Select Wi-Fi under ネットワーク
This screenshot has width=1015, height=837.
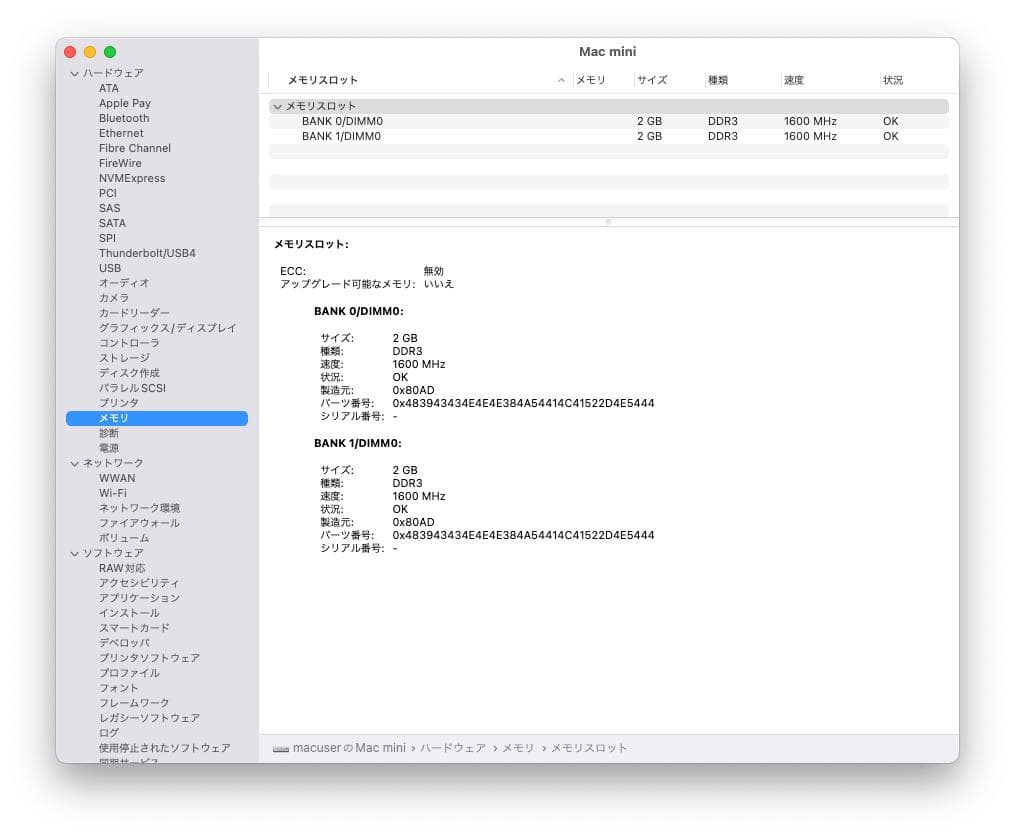click(x=113, y=493)
